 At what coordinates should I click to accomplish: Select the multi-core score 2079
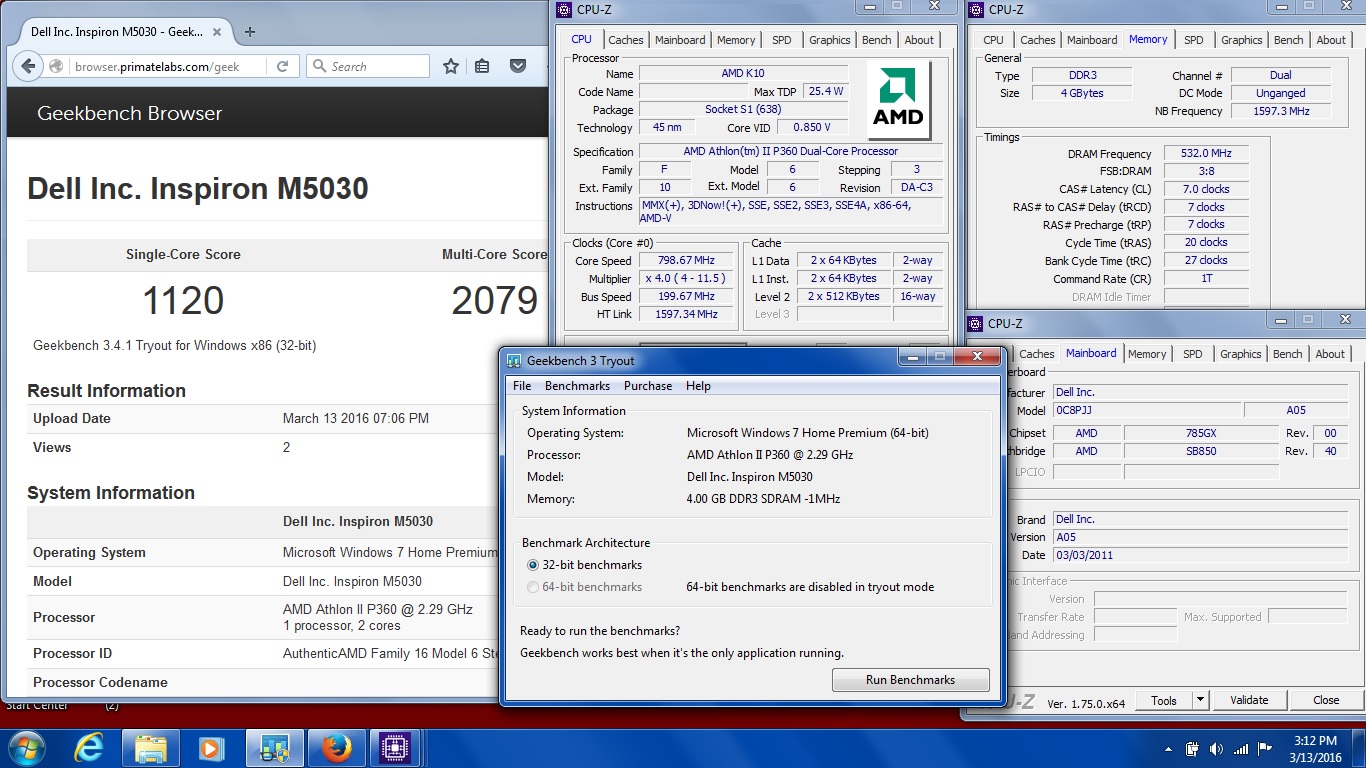click(x=494, y=300)
